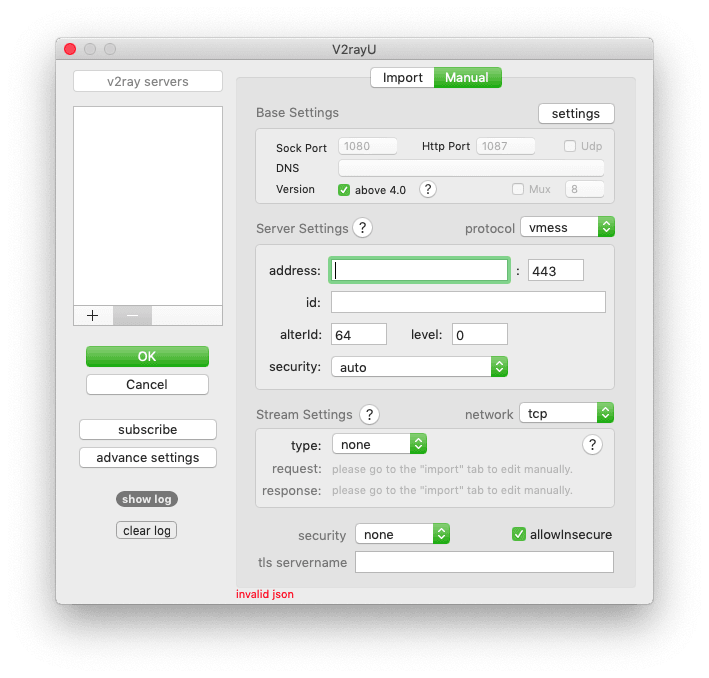The image size is (709, 678).
Task: Open help icon beside stream type row
Action: (592, 445)
